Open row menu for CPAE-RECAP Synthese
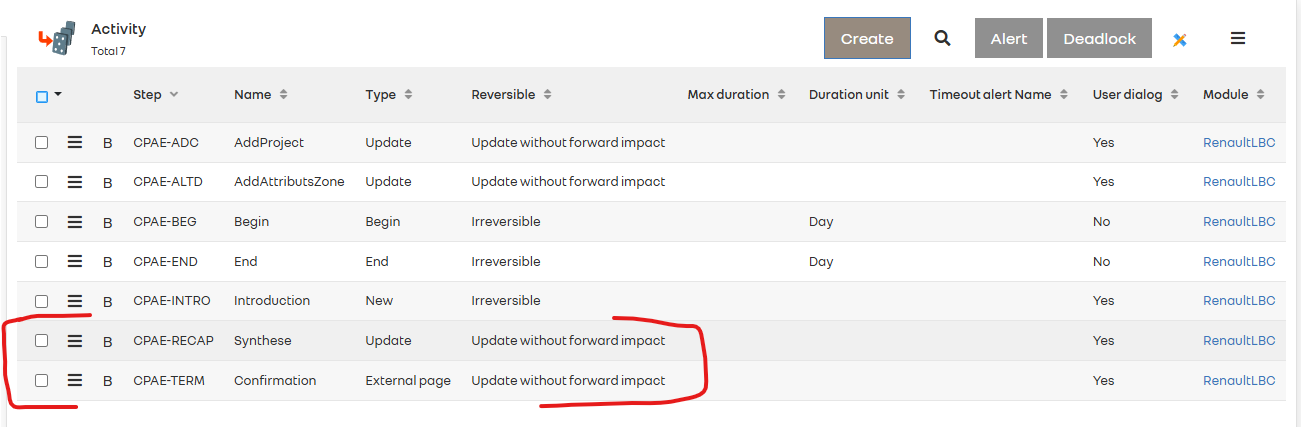The width and height of the screenshot is (1301, 427). pos(74,340)
